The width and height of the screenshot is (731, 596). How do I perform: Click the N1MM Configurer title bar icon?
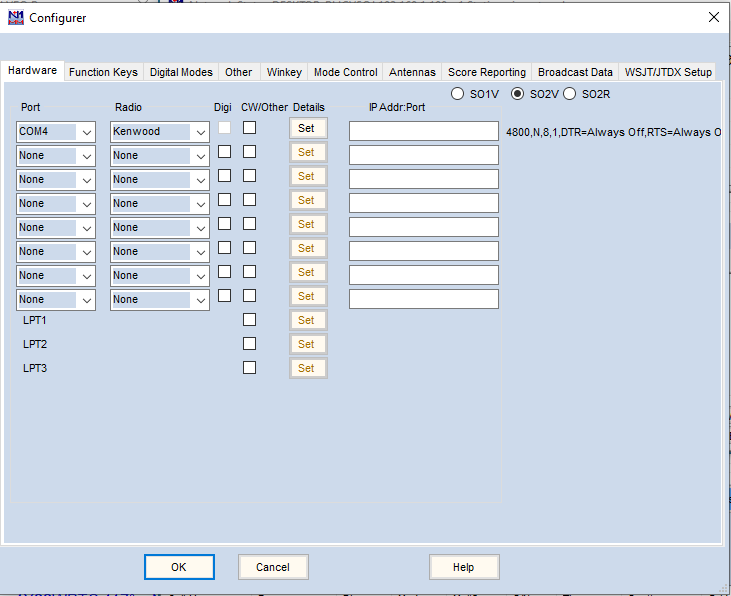16,18
